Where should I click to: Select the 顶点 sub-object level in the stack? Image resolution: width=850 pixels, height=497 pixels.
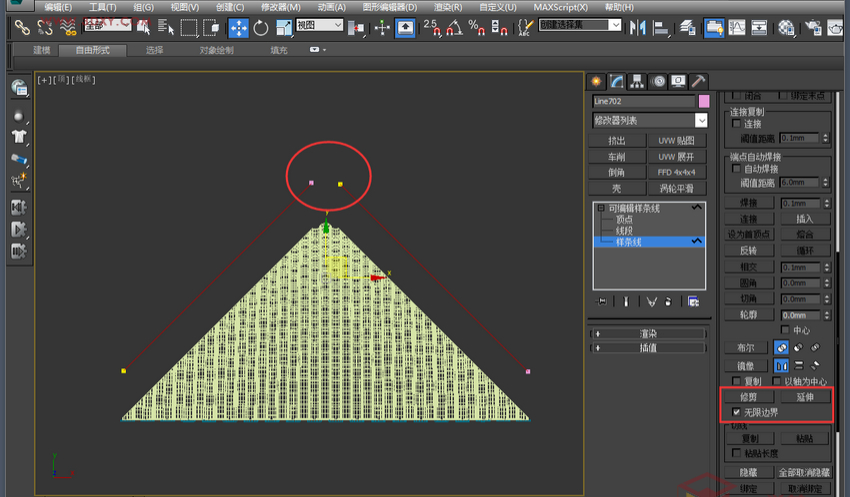624,220
